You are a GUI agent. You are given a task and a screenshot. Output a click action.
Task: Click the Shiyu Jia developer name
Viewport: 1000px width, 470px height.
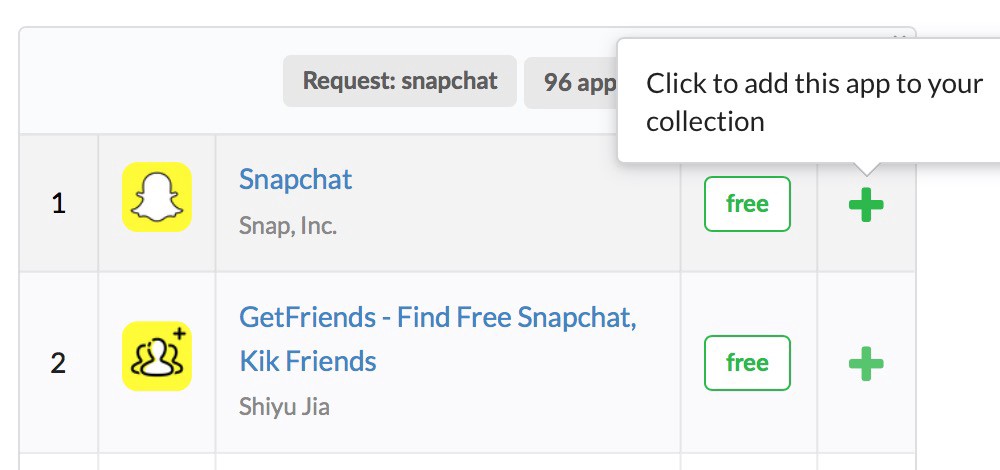[284, 407]
